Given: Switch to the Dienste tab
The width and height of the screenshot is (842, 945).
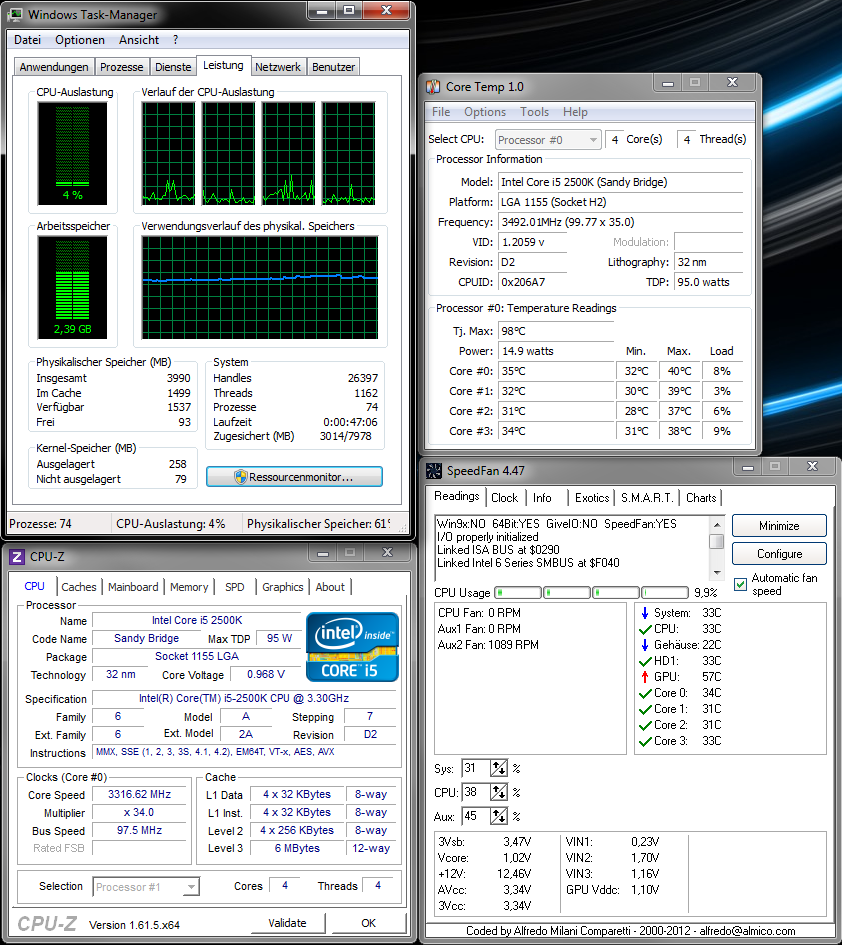Looking at the screenshot, I should click(173, 67).
